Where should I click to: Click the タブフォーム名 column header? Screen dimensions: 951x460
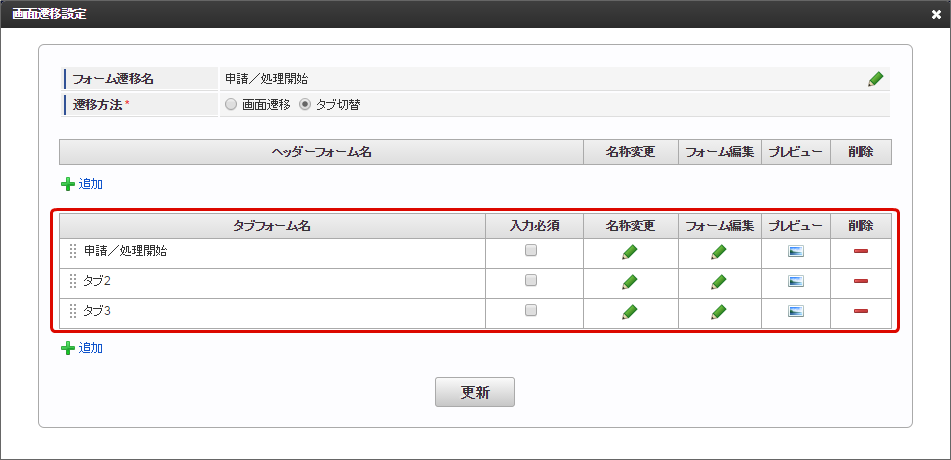[272, 226]
